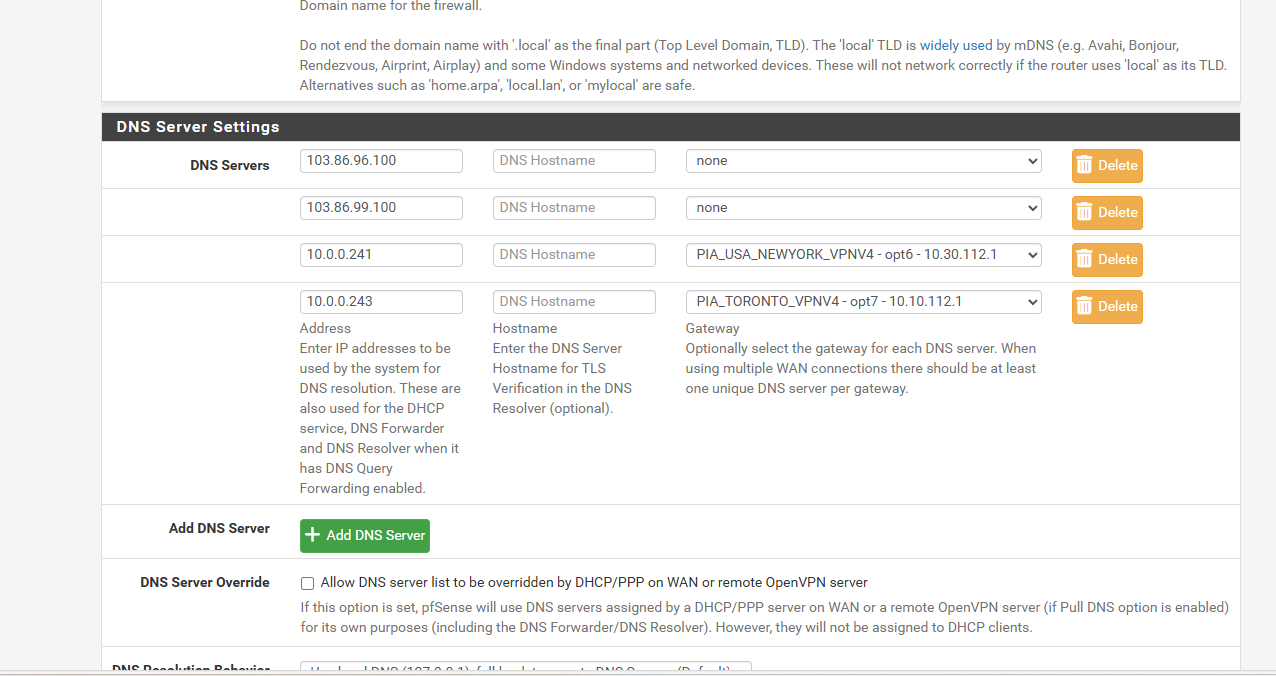Edit the 10.0.0.241 address field
This screenshot has width=1276, height=676.
381,255
